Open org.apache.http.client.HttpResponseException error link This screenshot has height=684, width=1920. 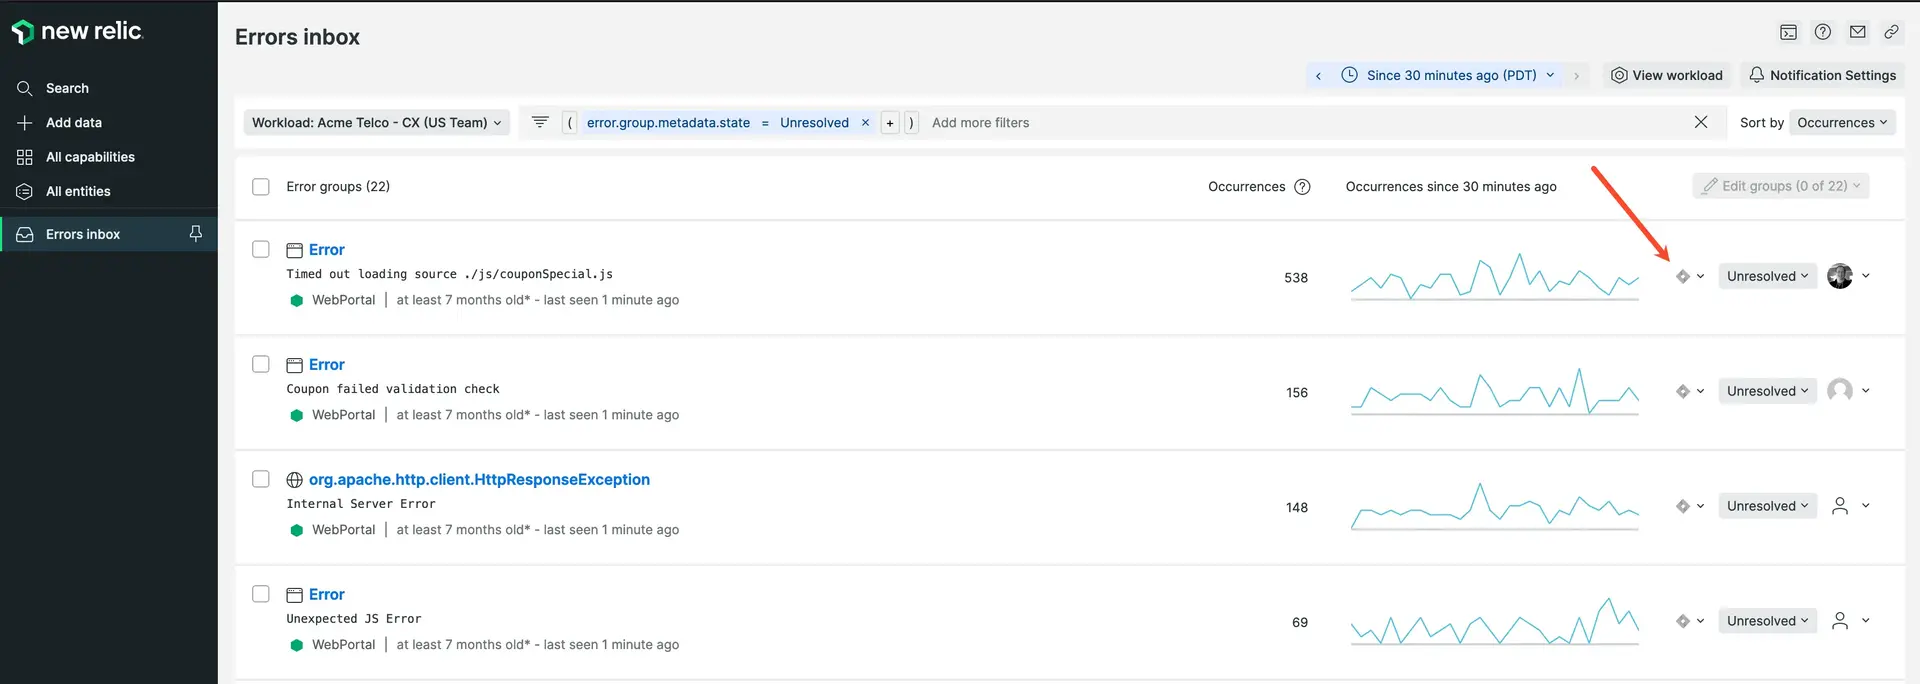pos(479,480)
